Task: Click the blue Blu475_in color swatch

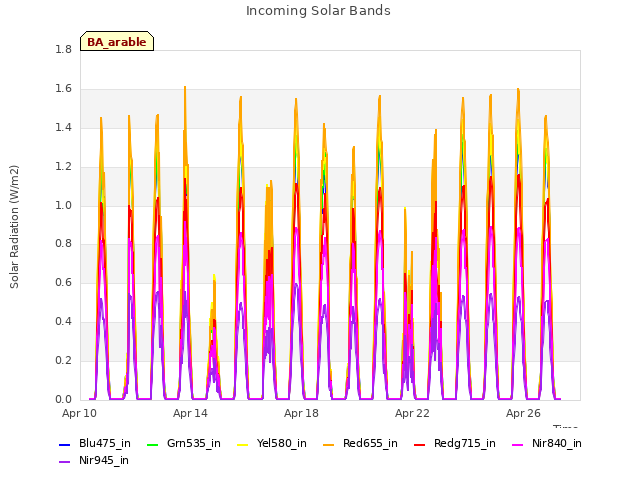Action: pyautogui.click(x=65, y=444)
